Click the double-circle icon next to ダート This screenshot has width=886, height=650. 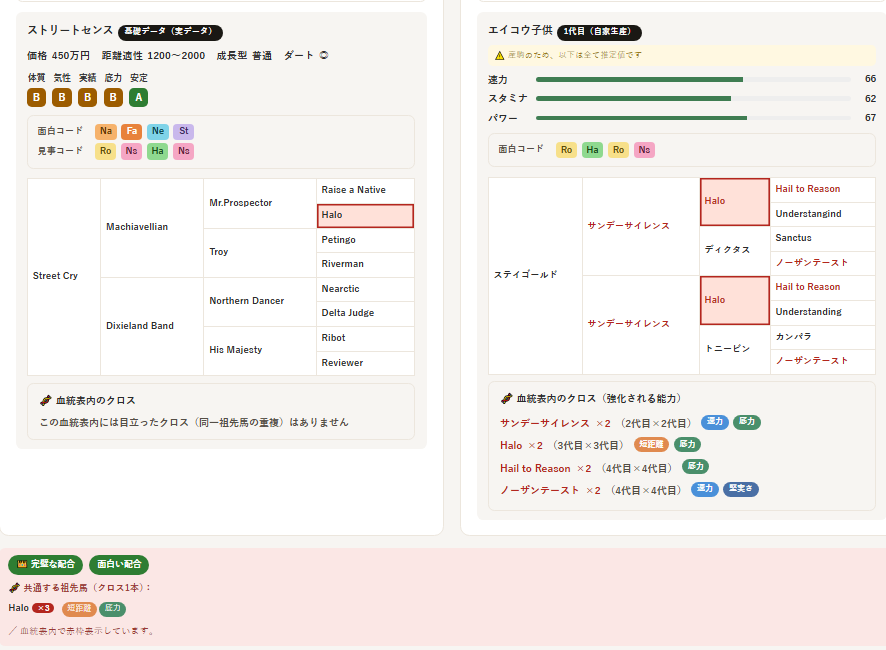(x=324, y=55)
